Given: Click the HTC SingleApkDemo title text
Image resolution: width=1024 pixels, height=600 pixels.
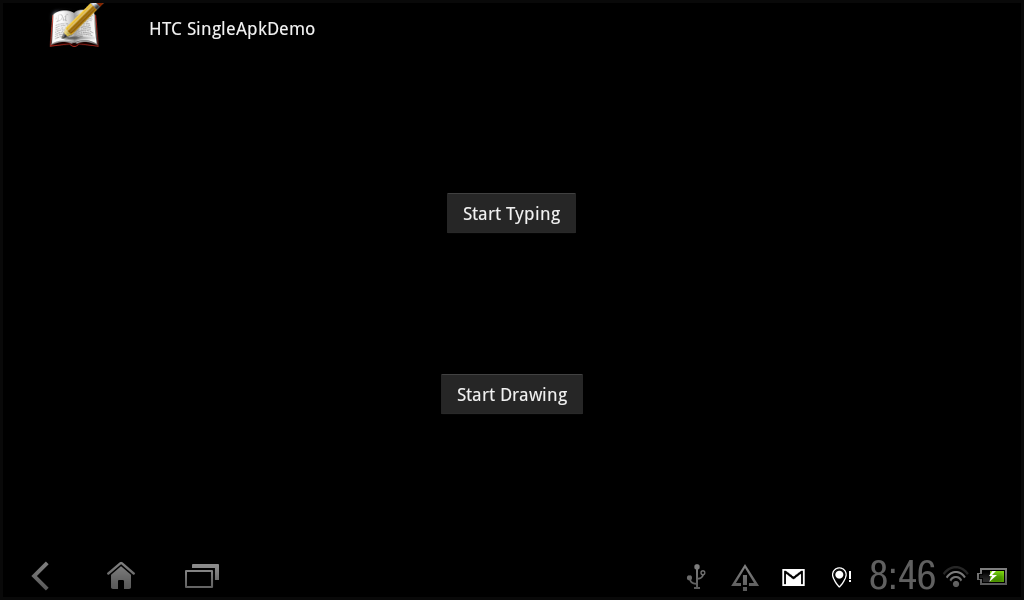Looking at the screenshot, I should click(x=232, y=29).
